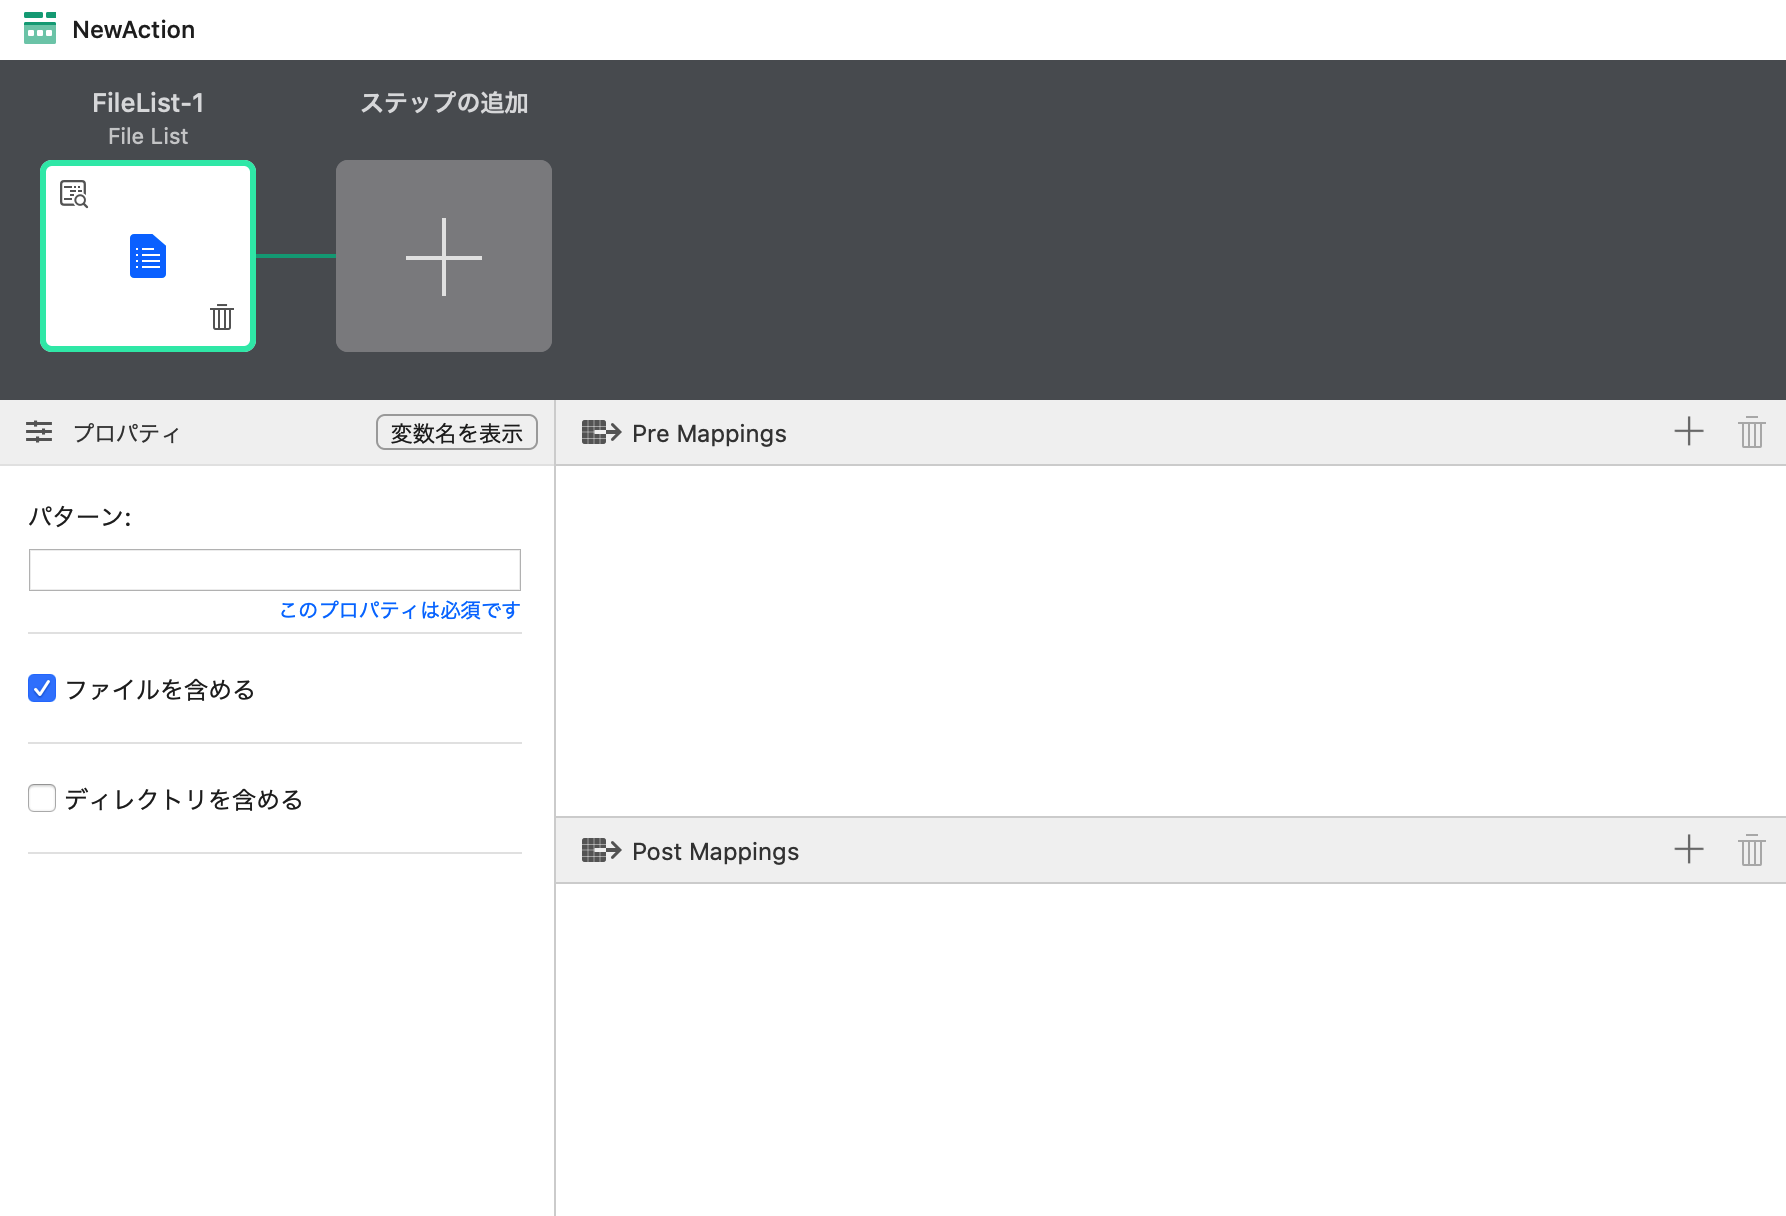The image size is (1786, 1216).
Task: Add a new Pre Mapping with the plus icon
Action: pyautogui.click(x=1688, y=432)
